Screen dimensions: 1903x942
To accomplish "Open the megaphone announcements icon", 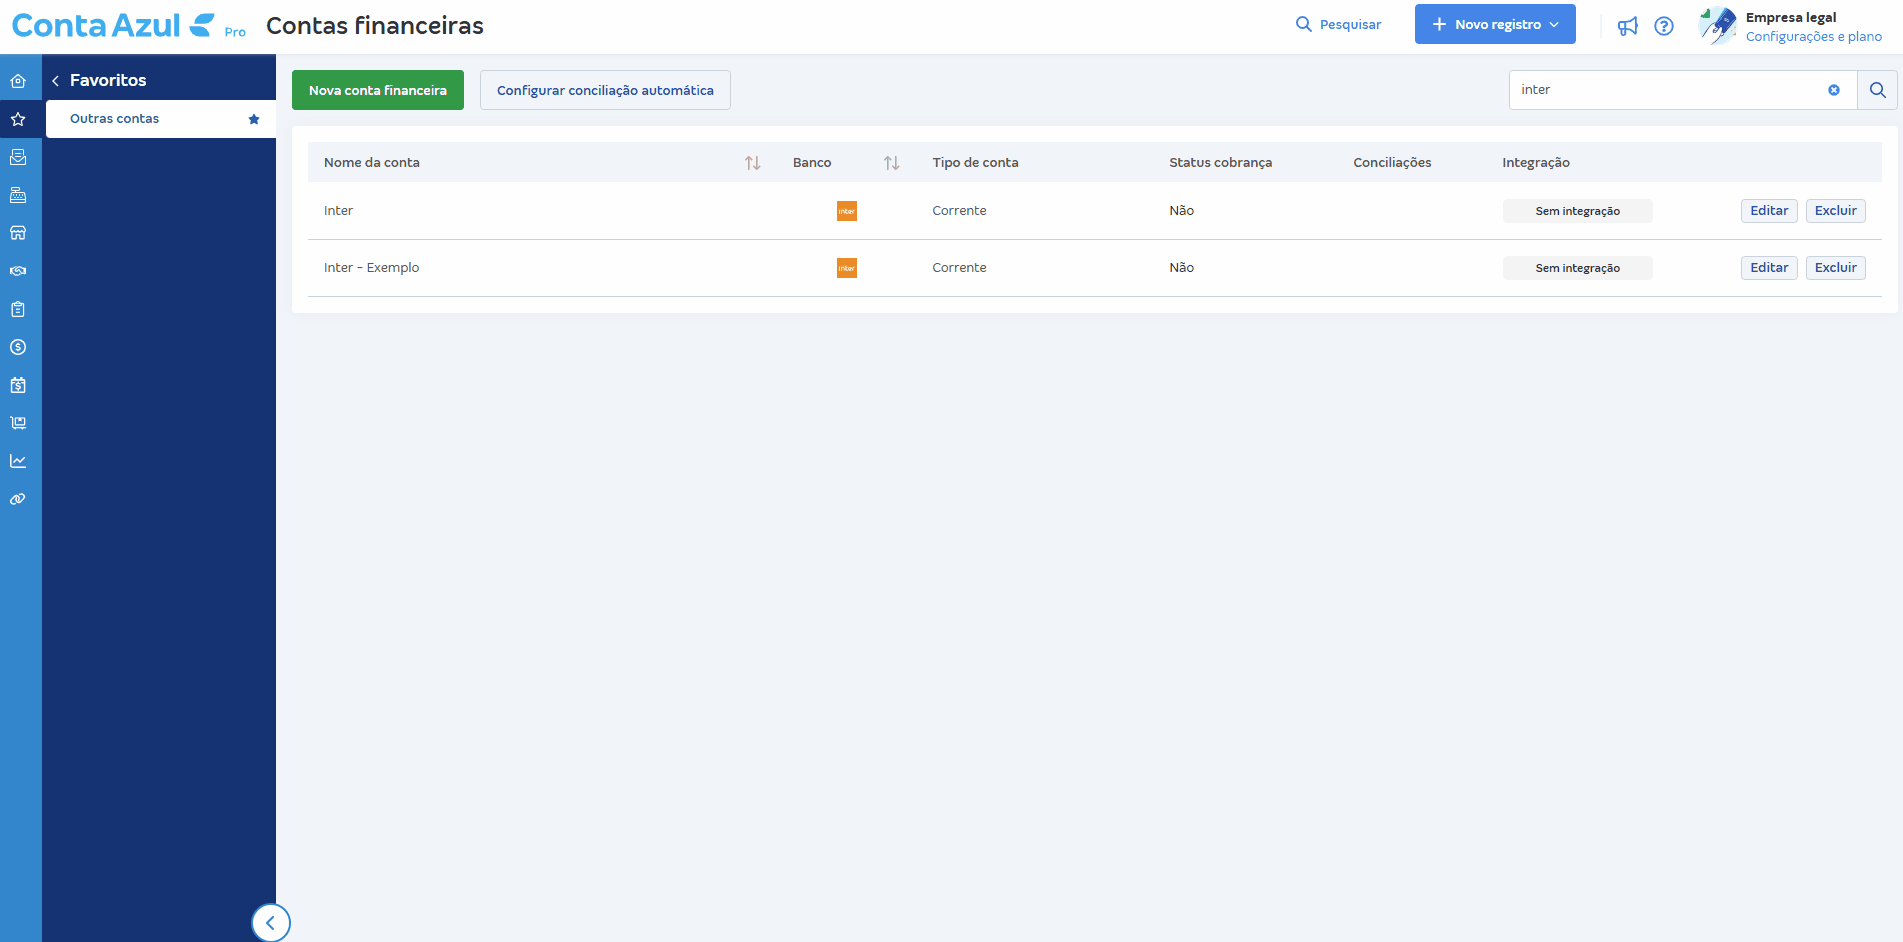I will 1628,26.
